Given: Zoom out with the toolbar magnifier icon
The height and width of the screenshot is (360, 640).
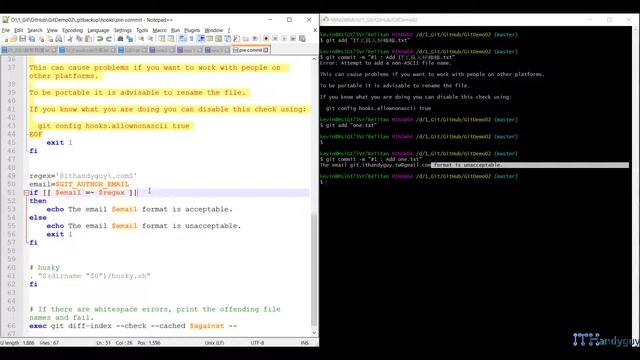Looking at the screenshot, I should click(x=150, y=39).
